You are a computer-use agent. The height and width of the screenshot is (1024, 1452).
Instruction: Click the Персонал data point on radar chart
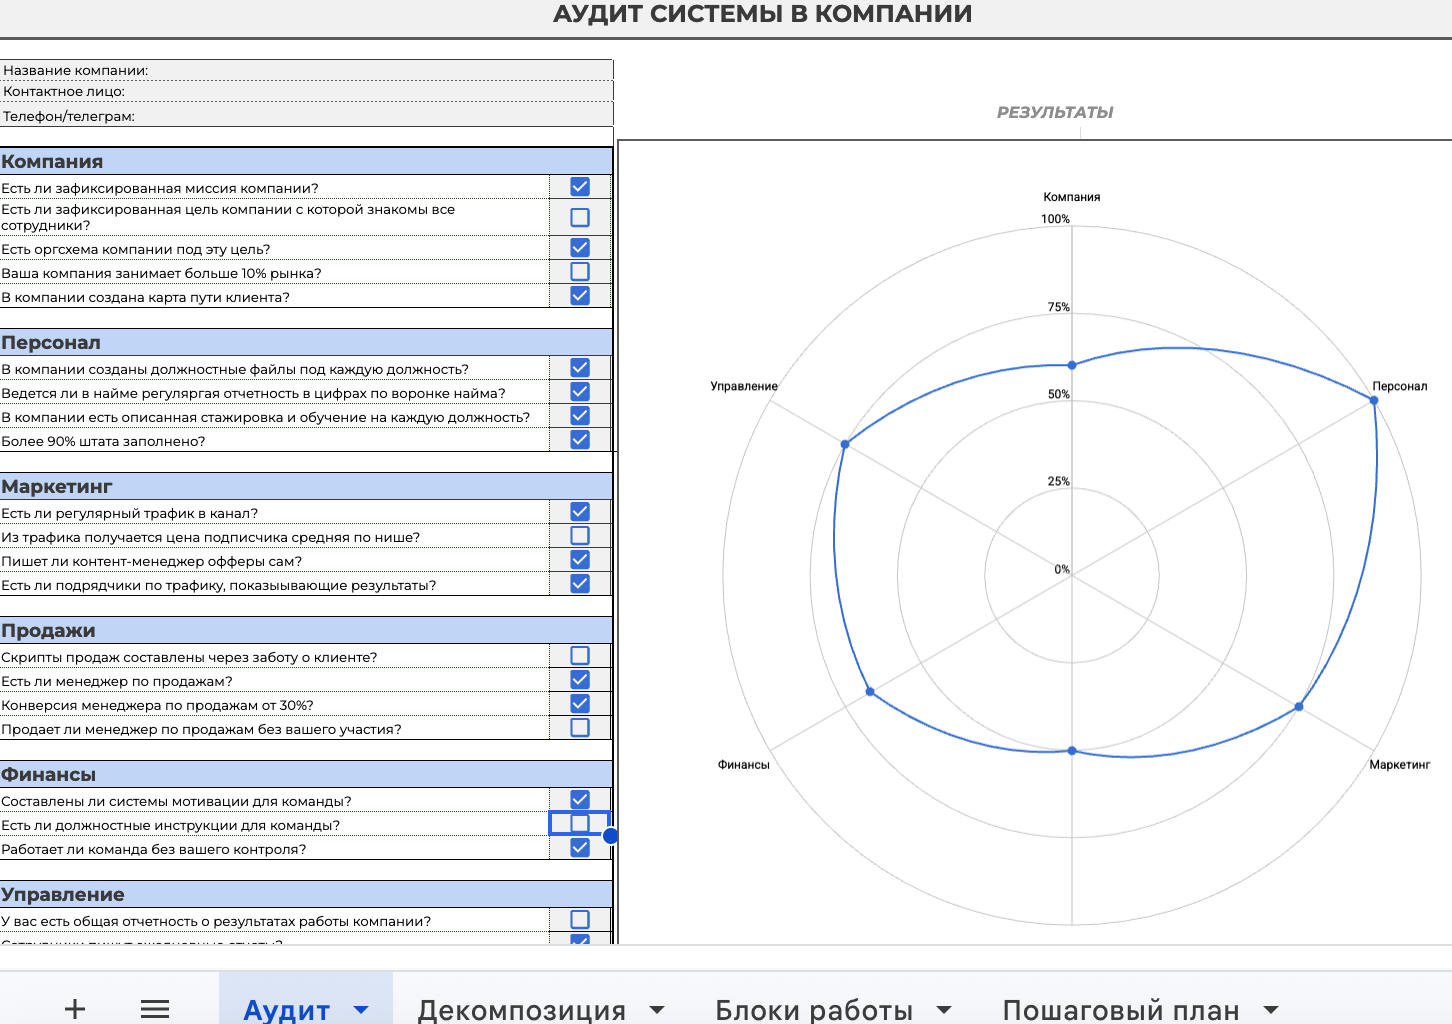pyautogui.click(x=1374, y=400)
